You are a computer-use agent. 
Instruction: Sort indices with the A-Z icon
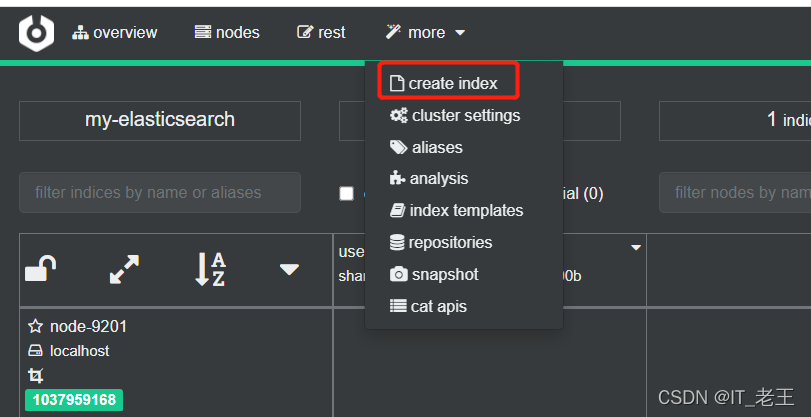click(x=210, y=269)
